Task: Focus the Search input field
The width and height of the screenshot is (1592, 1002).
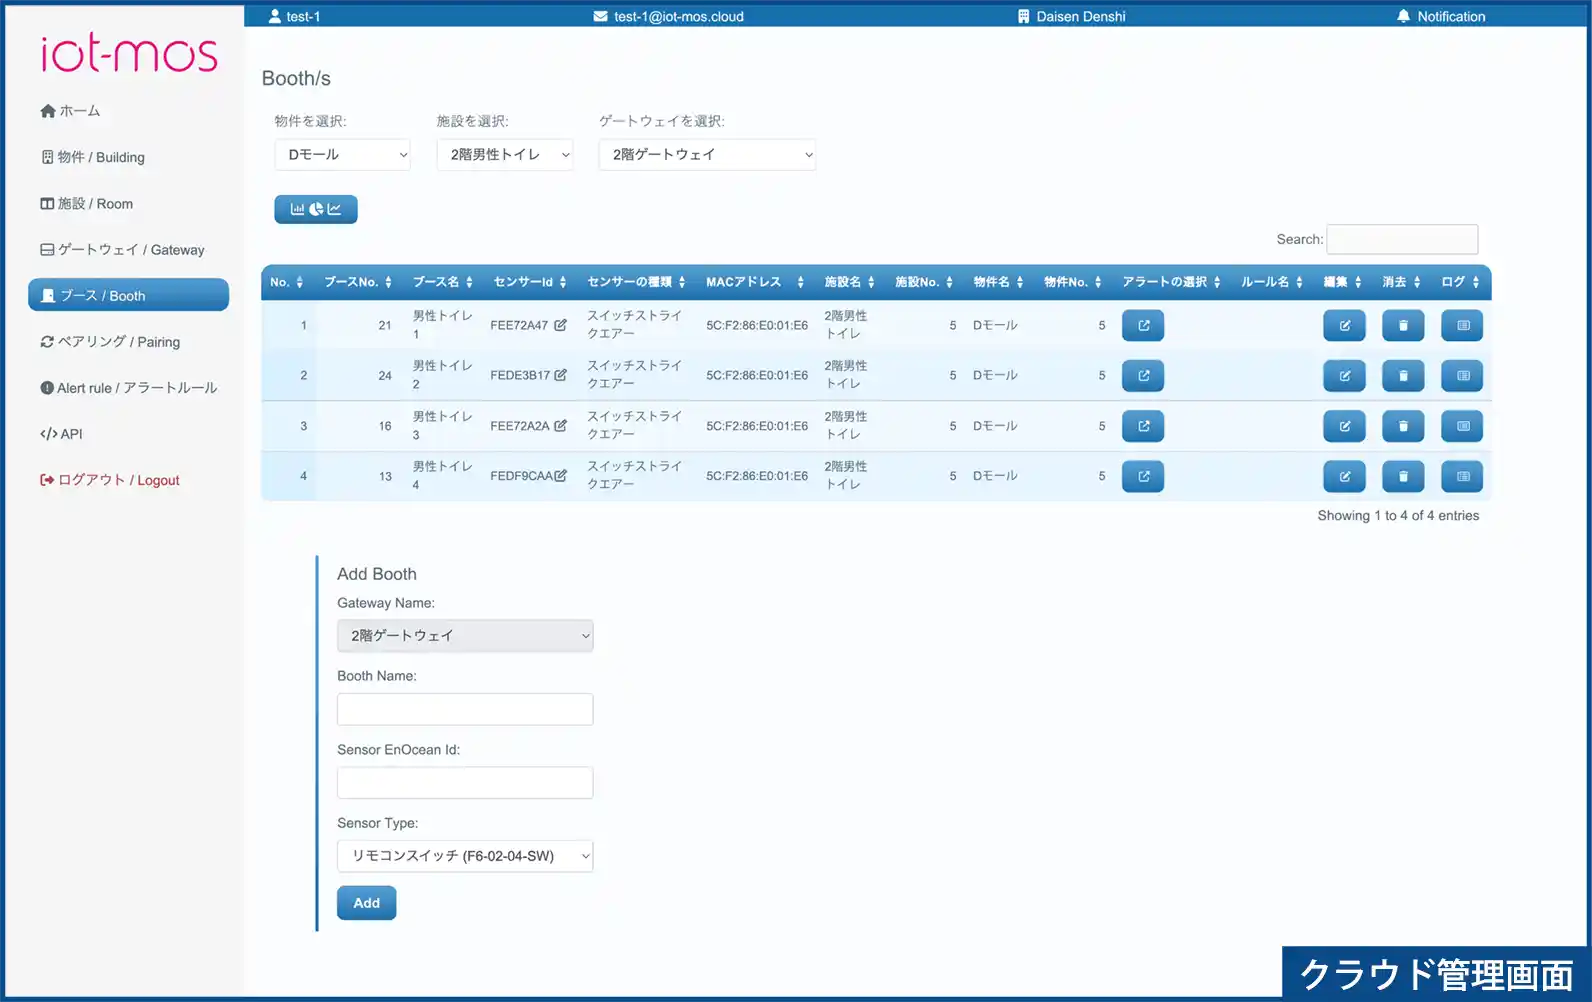Action: (x=1402, y=239)
